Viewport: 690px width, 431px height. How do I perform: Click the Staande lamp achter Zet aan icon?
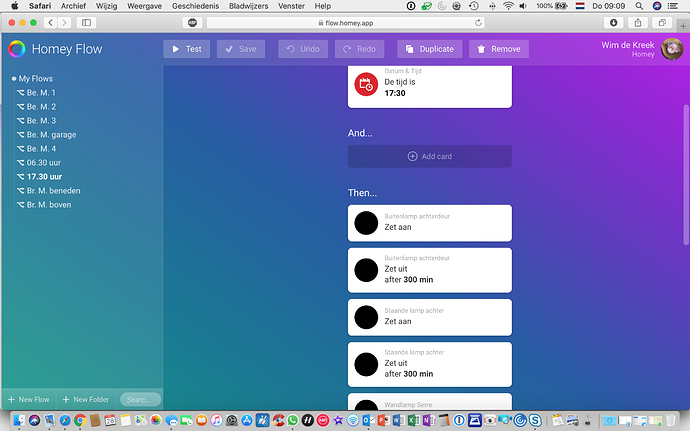click(x=366, y=317)
